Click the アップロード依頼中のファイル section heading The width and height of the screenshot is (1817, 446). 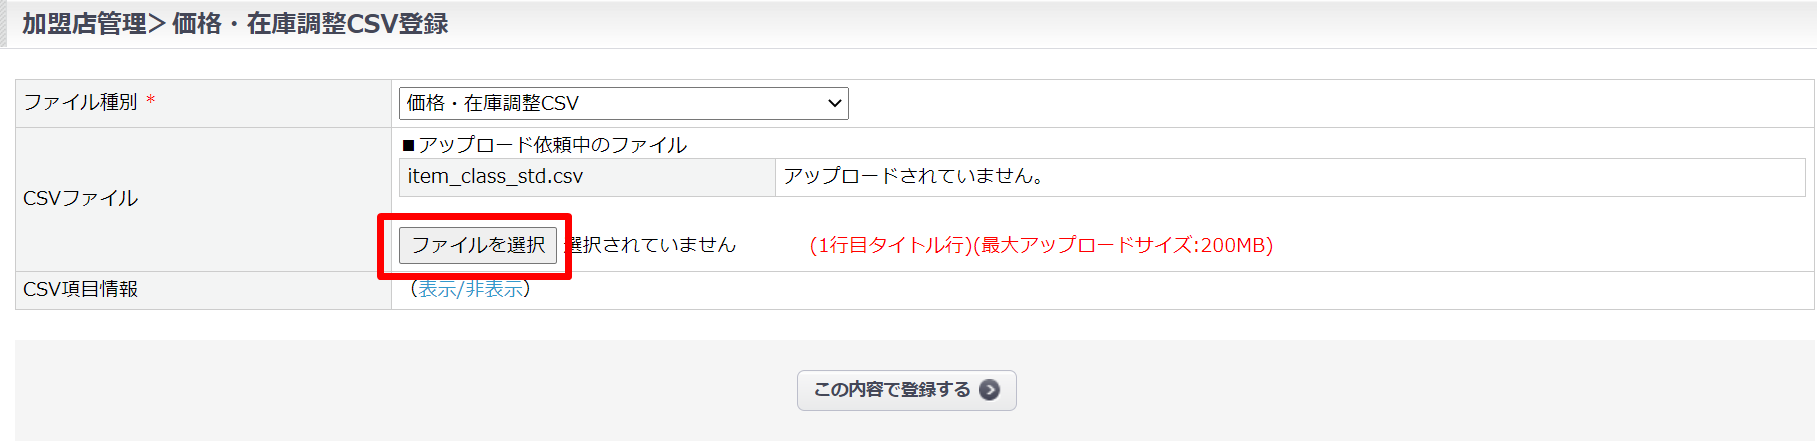pyautogui.click(x=552, y=145)
